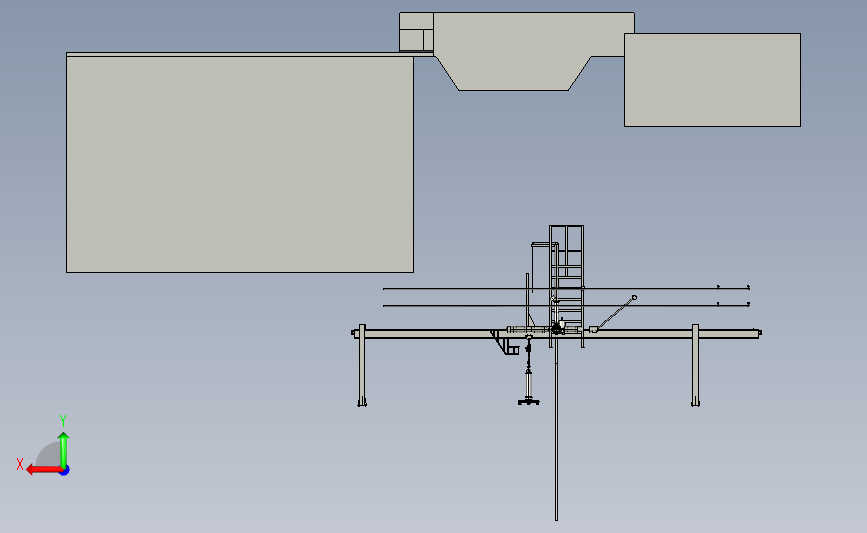Select the long horizontal support beam

point(556,333)
